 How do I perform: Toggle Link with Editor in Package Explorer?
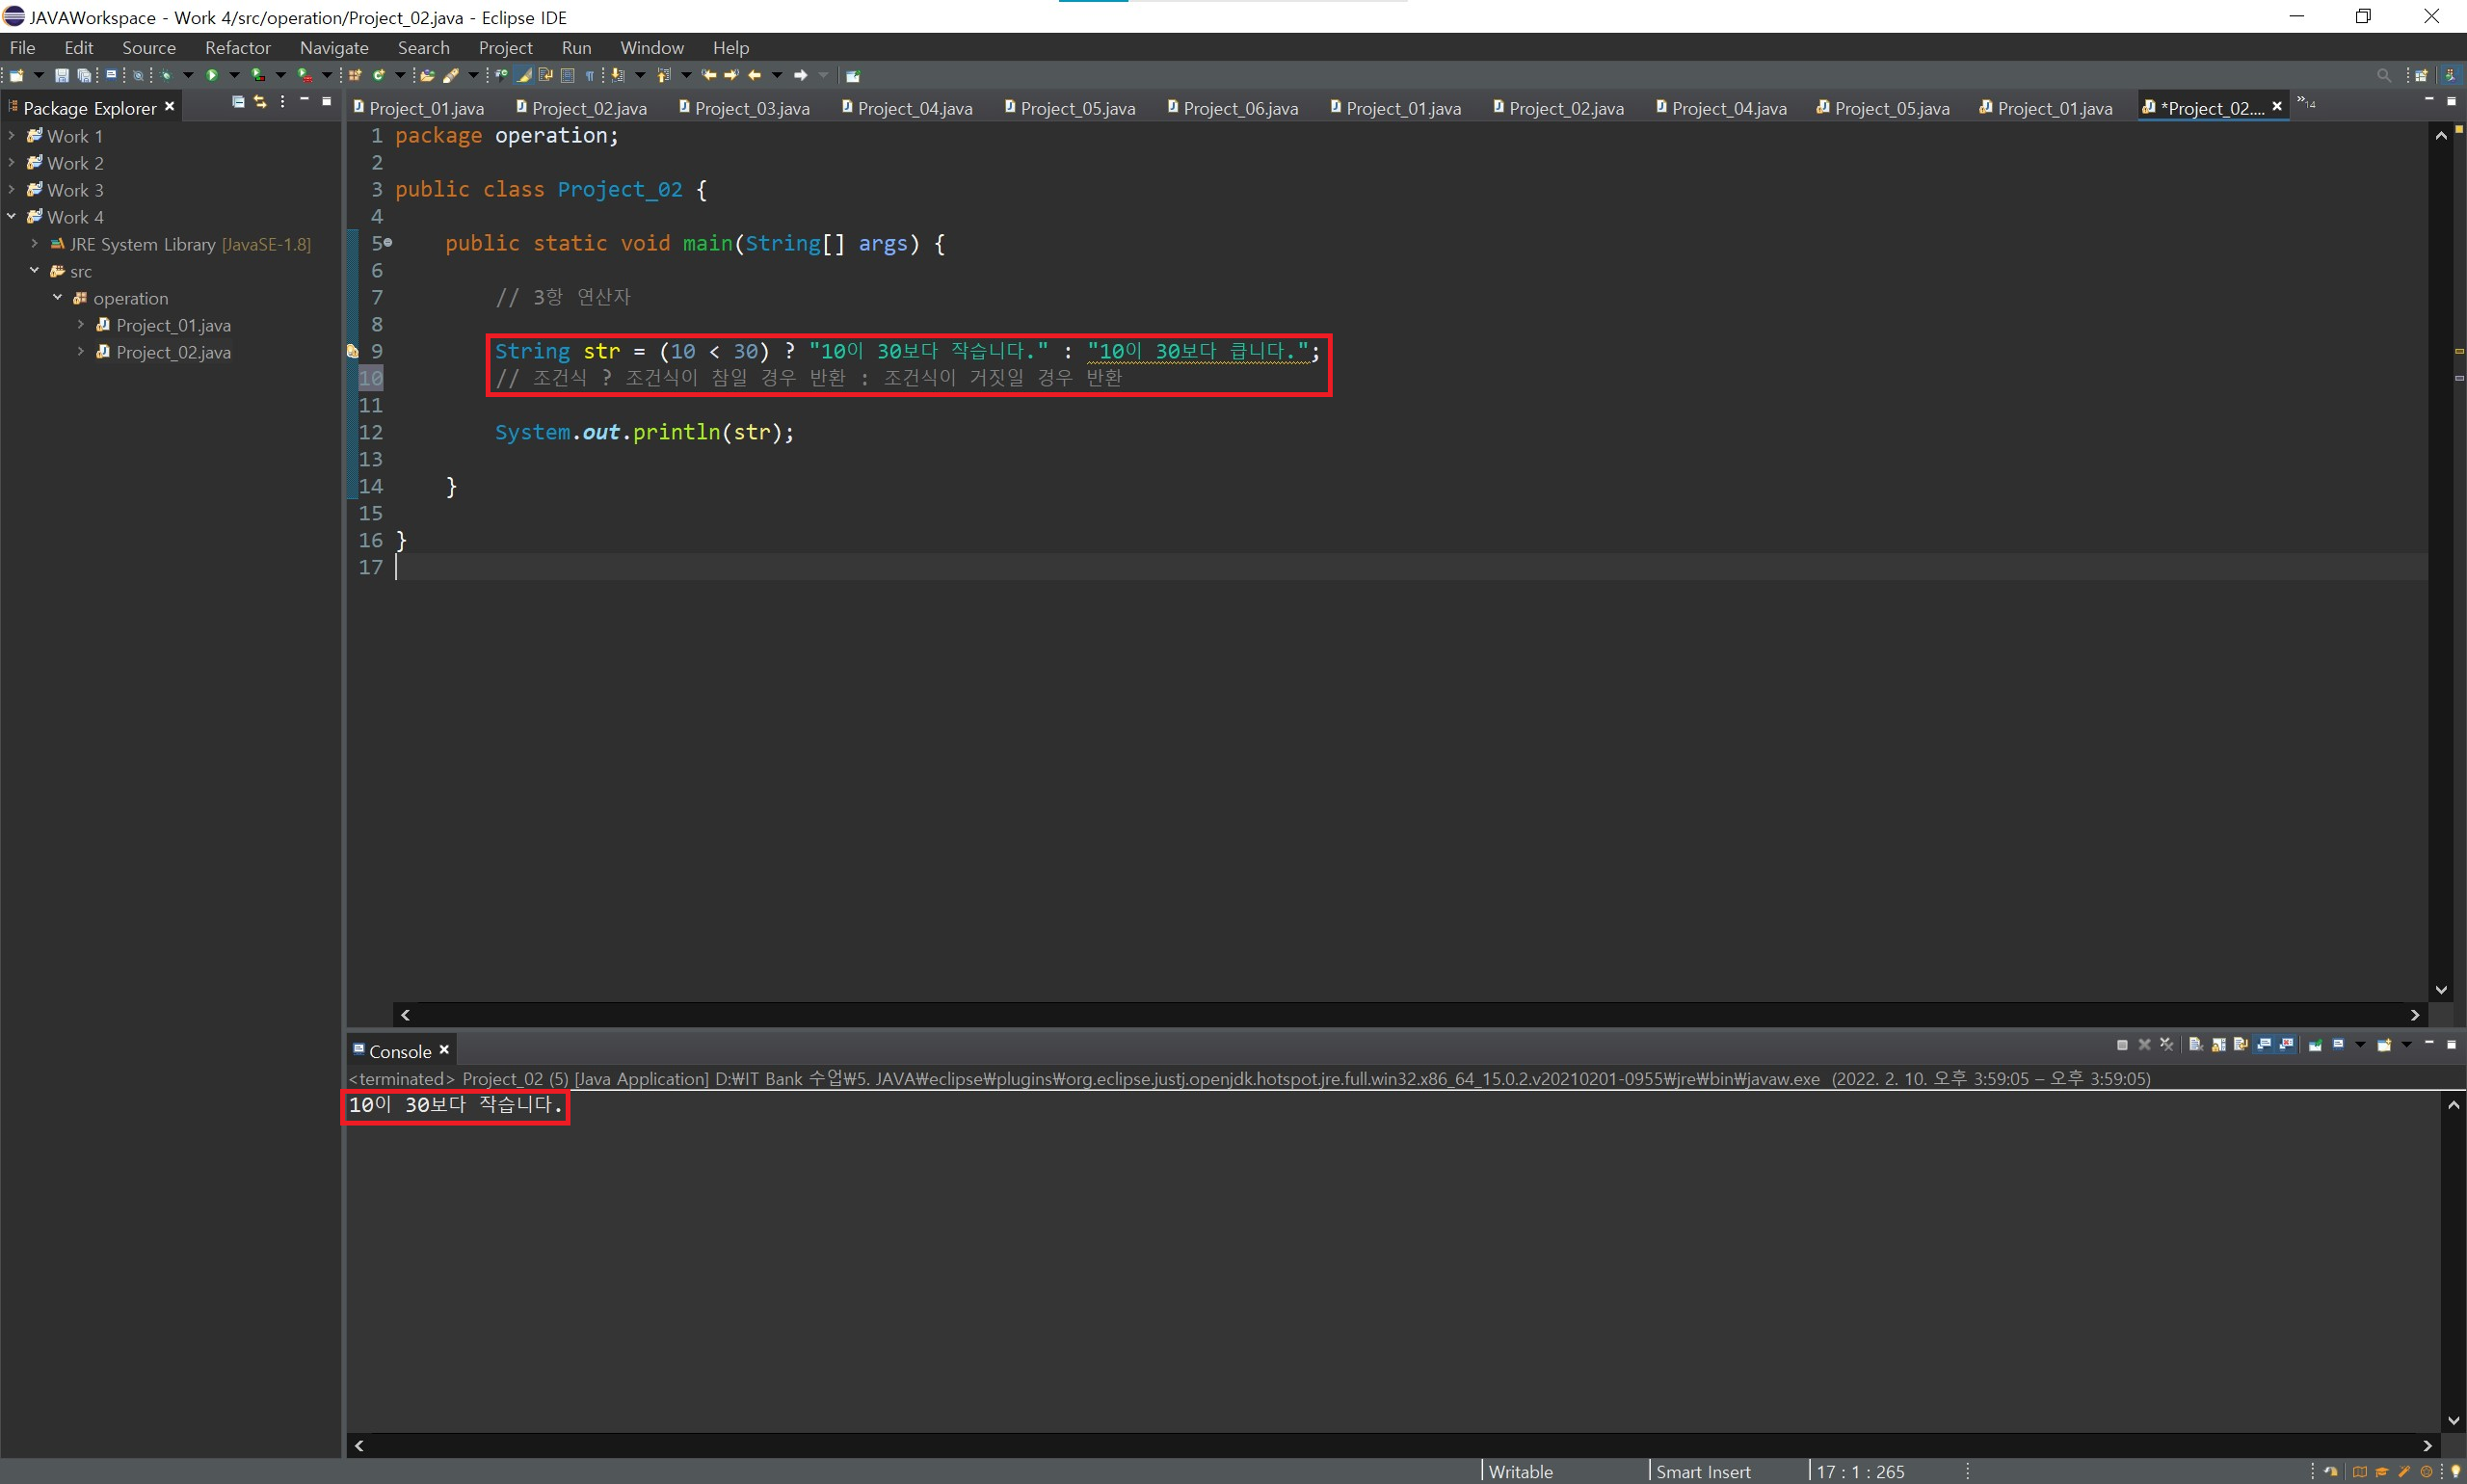pos(260,102)
